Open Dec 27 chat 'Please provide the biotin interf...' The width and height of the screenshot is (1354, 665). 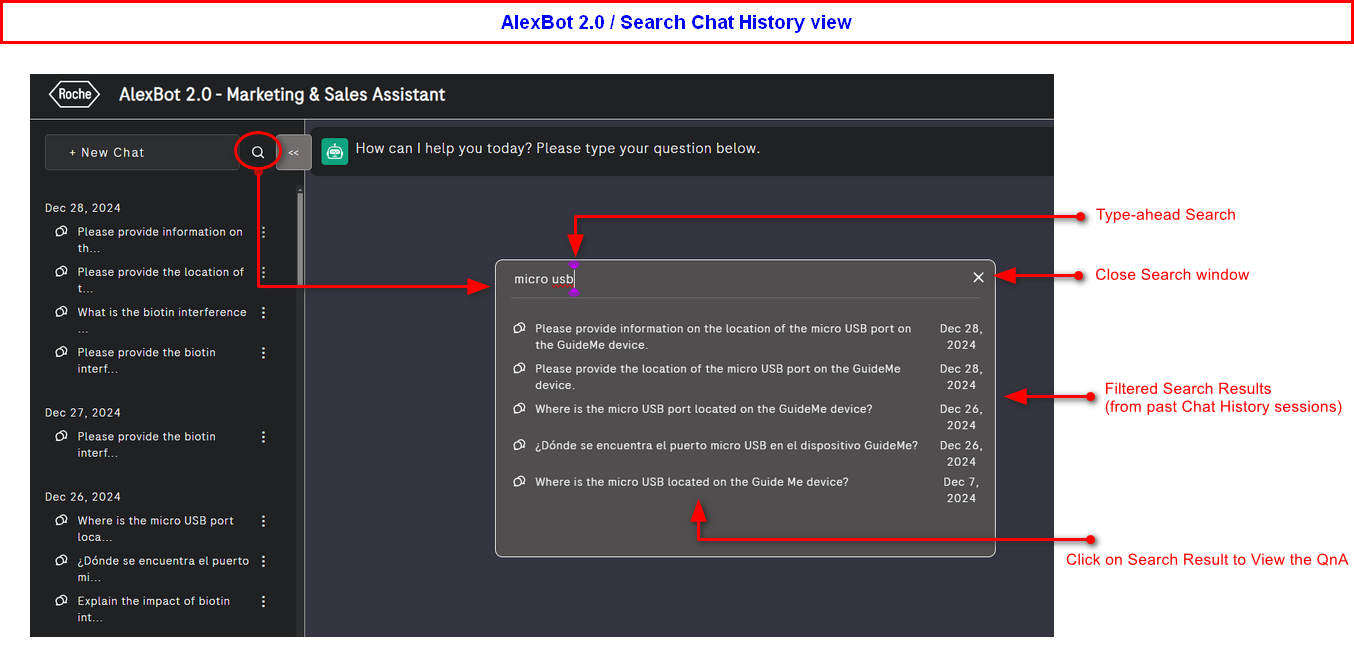(x=147, y=445)
